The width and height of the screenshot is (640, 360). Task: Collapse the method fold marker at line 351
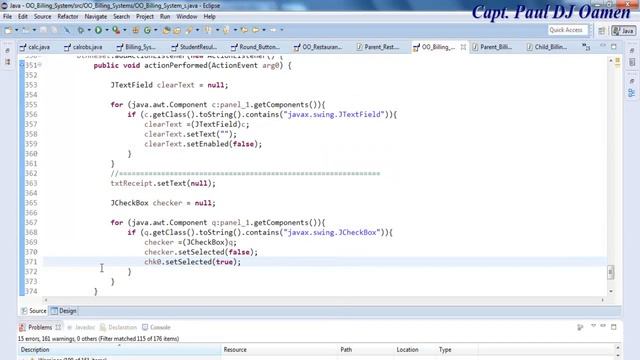tap(40, 65)
